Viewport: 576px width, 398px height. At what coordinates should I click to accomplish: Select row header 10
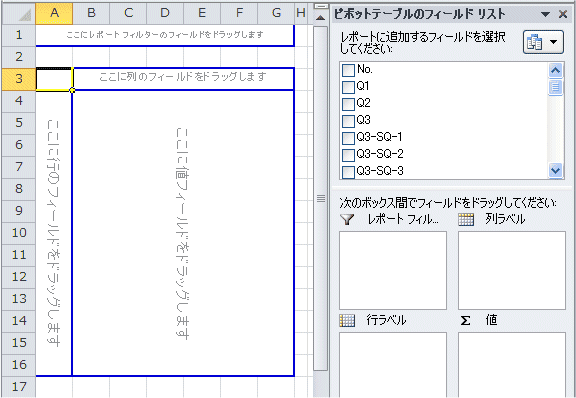coord(19,233)
